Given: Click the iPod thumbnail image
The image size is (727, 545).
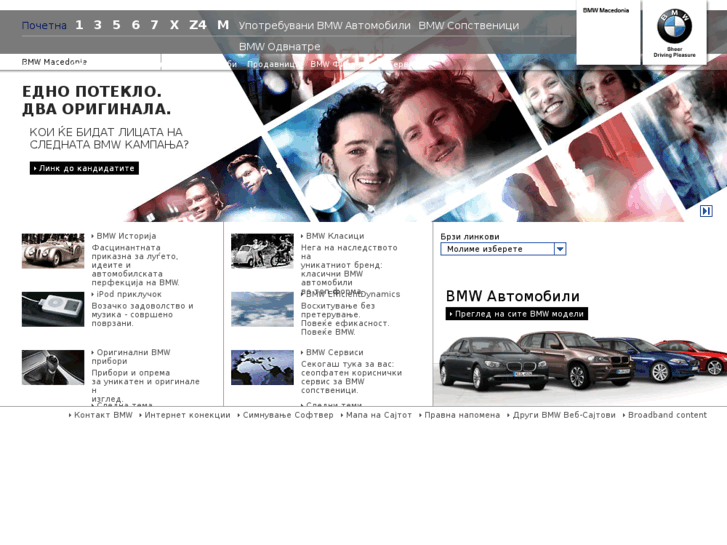Looking at the screenshot, I should tap(53, 309).
